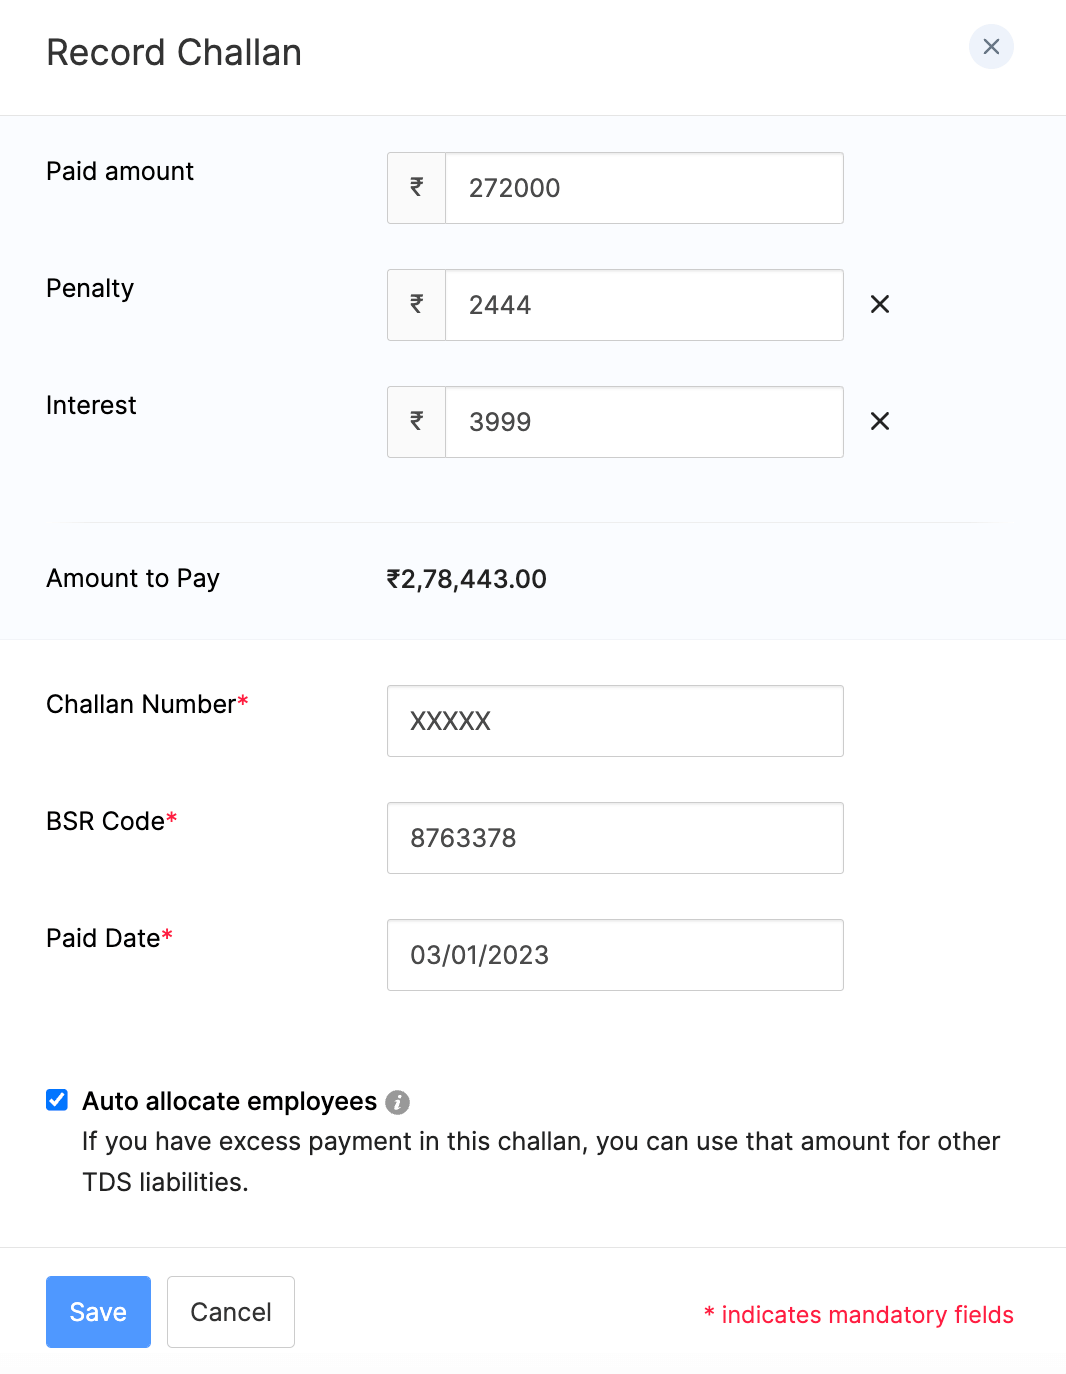Click the rupee symbol beside Penalty
The height and width of the screenshot is (1374, 1066).
click(417, 305)
